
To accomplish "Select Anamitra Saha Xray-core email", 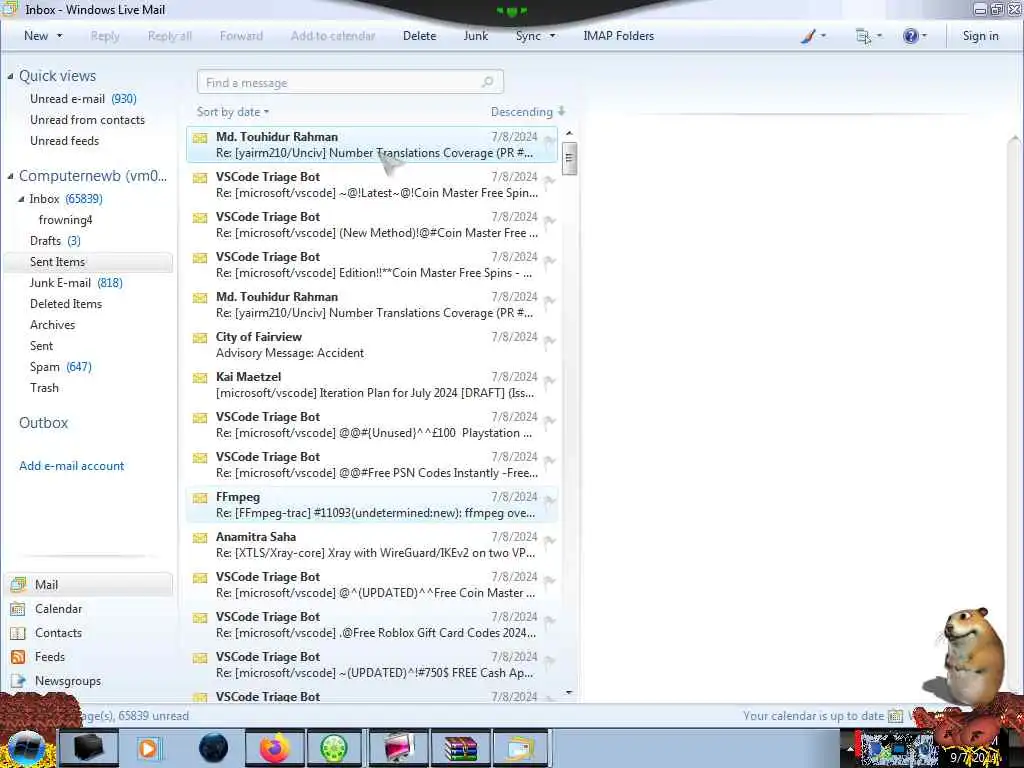I will (372, 545).
